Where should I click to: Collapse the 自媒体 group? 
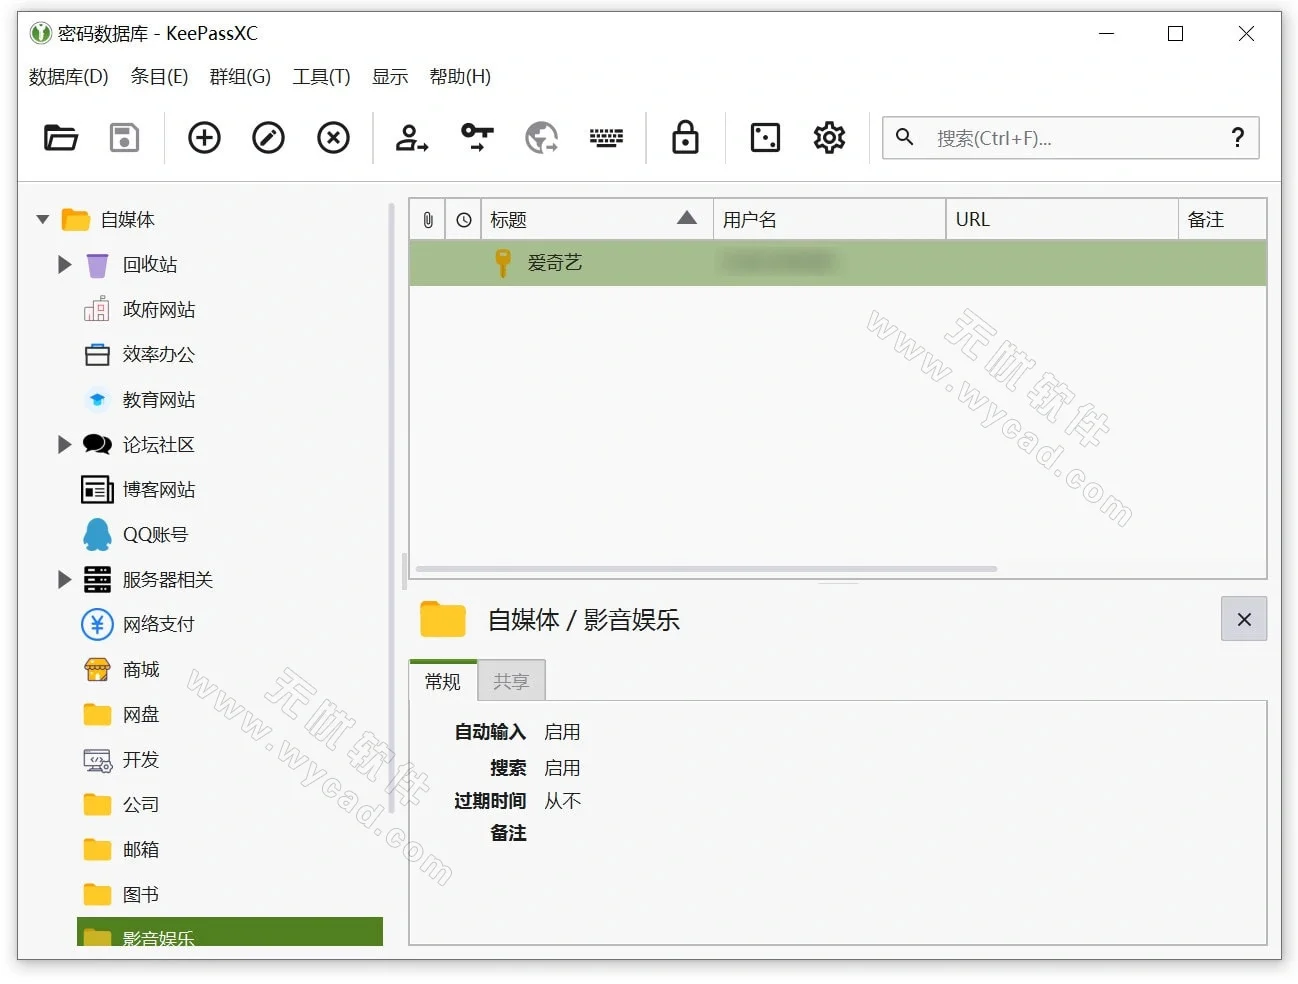42,219
